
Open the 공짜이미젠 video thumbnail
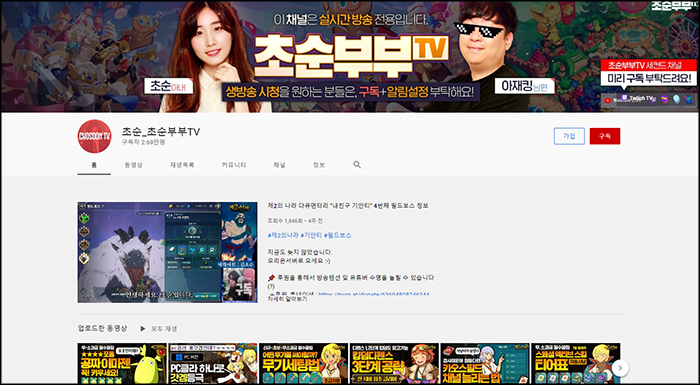(122, 363)
